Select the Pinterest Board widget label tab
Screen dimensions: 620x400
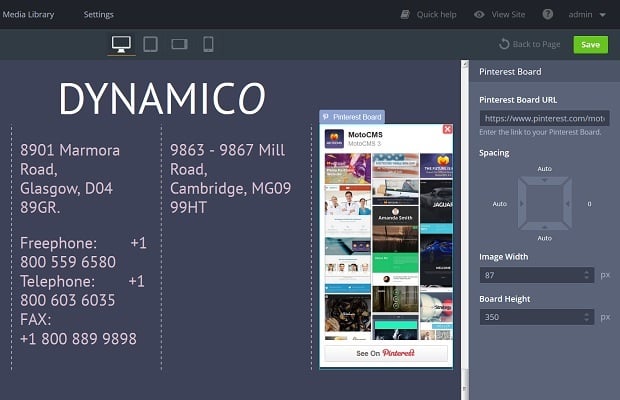(x=351, y=117)
